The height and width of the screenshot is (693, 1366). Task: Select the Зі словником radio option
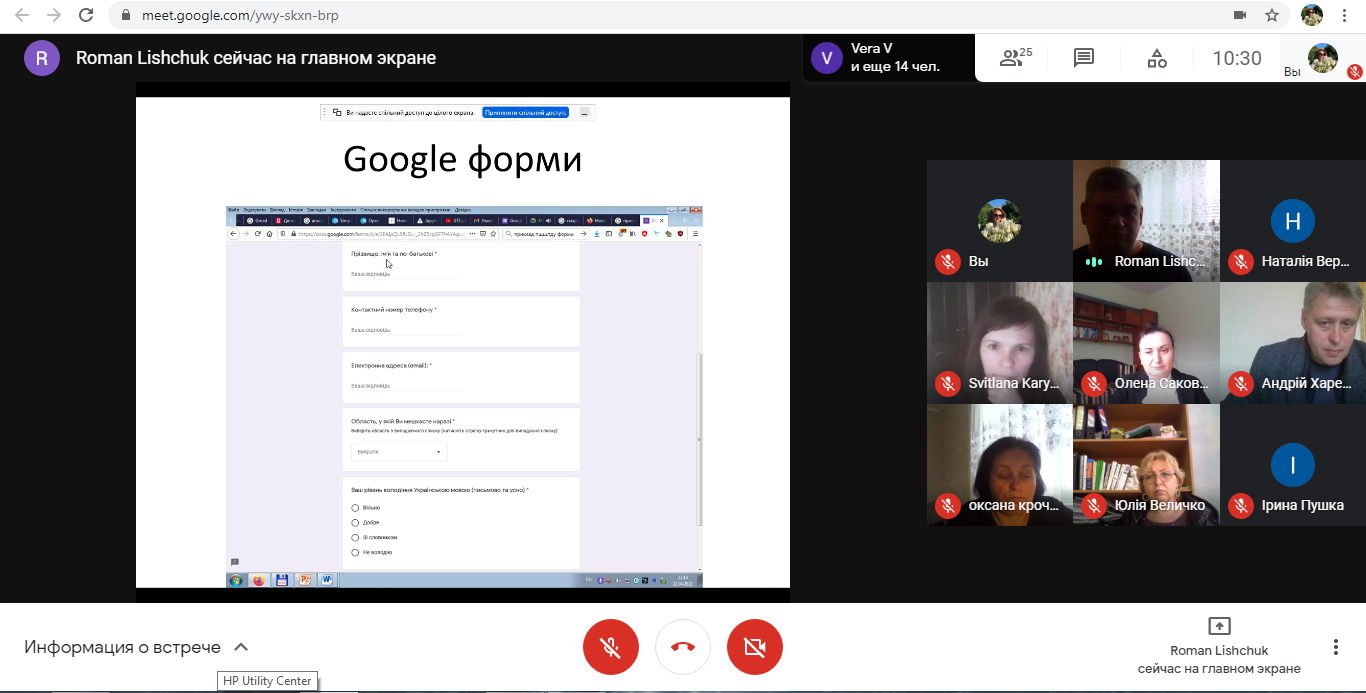click(355, 537)
